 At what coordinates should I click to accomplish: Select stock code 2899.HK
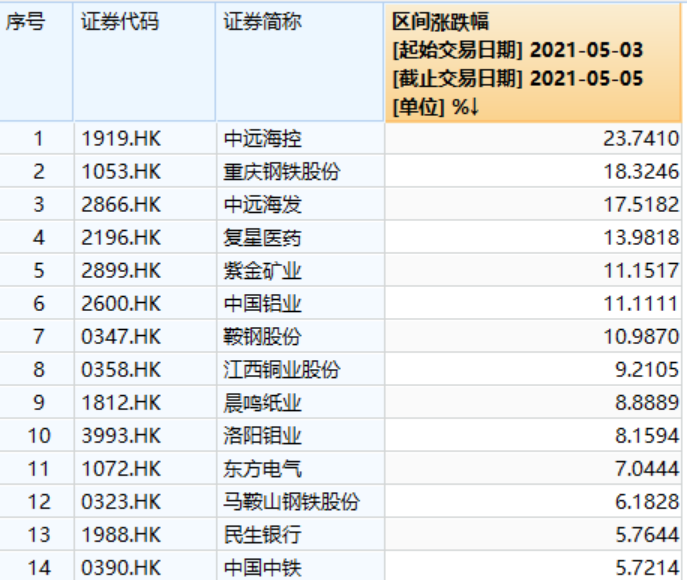pyautogui.click(x=121, y=271)
